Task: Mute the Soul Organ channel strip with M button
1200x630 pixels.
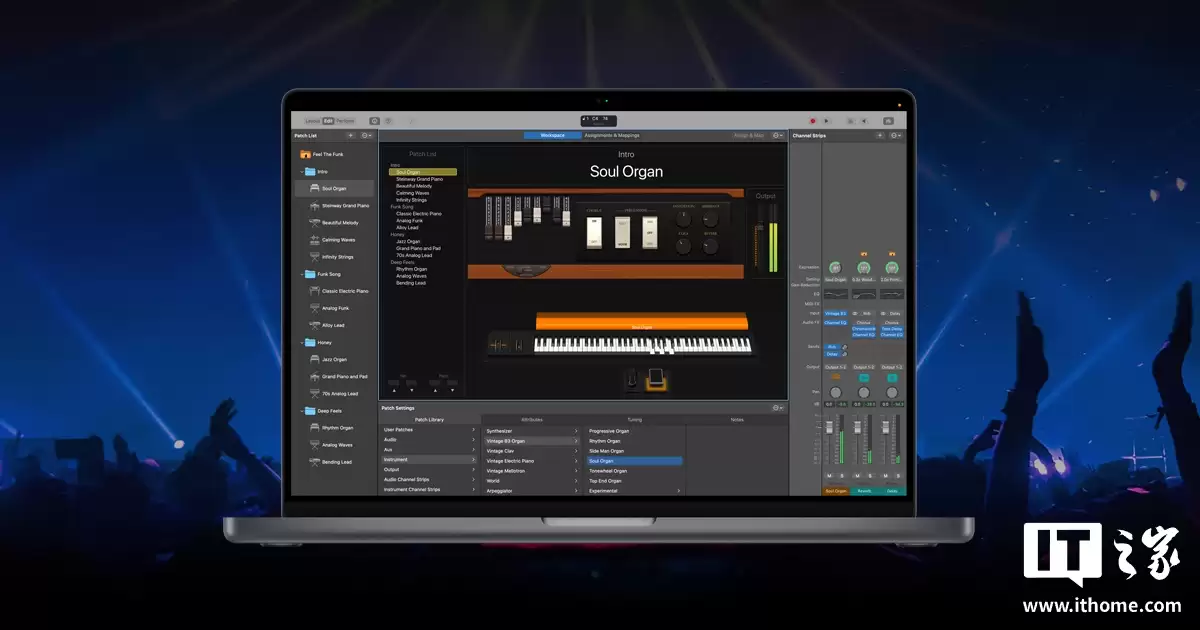Action: (829, 475)
